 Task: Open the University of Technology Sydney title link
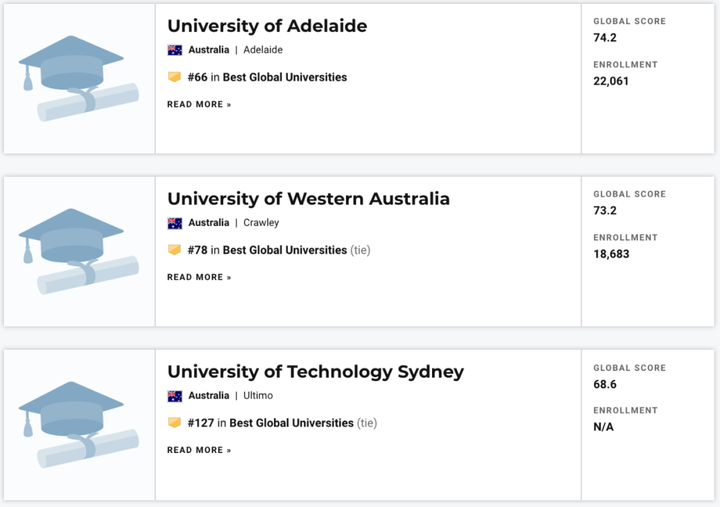pyautogui.click(x=315, y=372)
